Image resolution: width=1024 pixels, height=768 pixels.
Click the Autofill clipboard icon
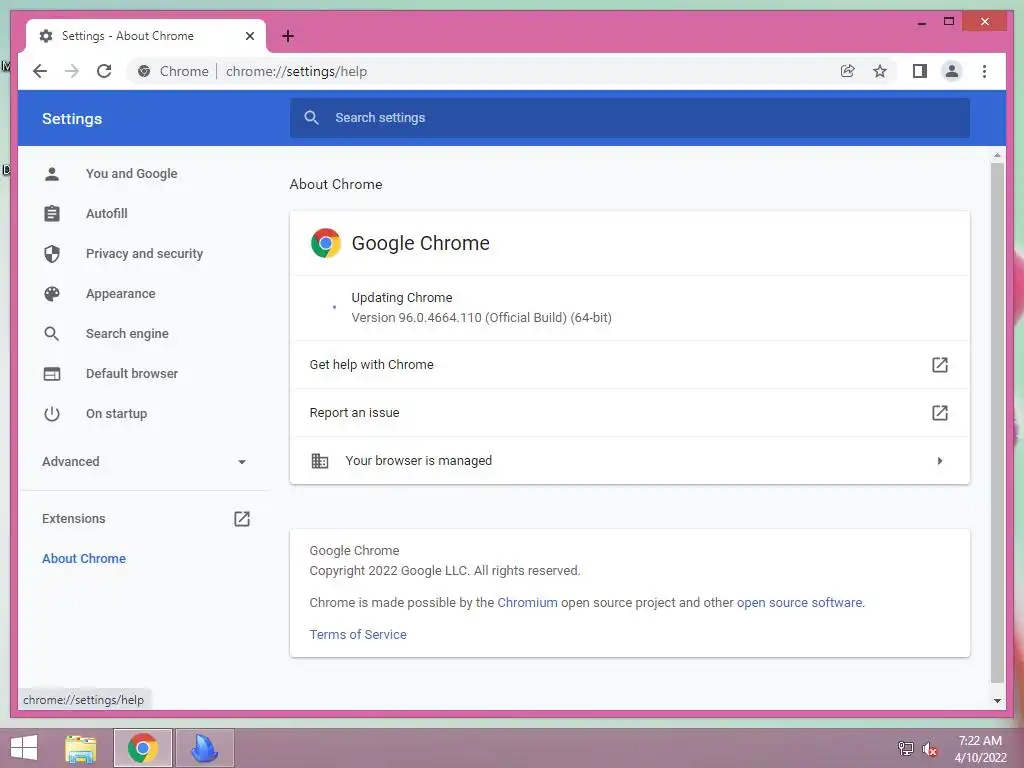click(x=52, y=214)
